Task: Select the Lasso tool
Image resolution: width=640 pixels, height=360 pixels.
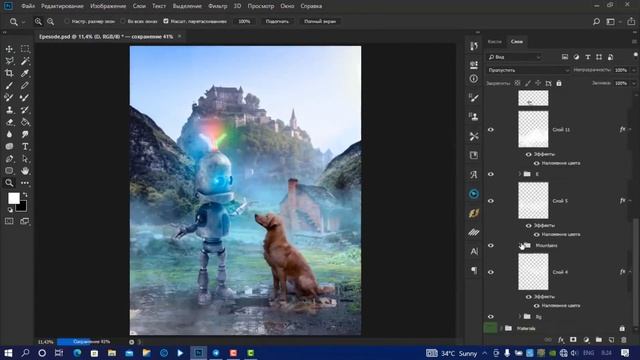Action: [x=9, y=61]
